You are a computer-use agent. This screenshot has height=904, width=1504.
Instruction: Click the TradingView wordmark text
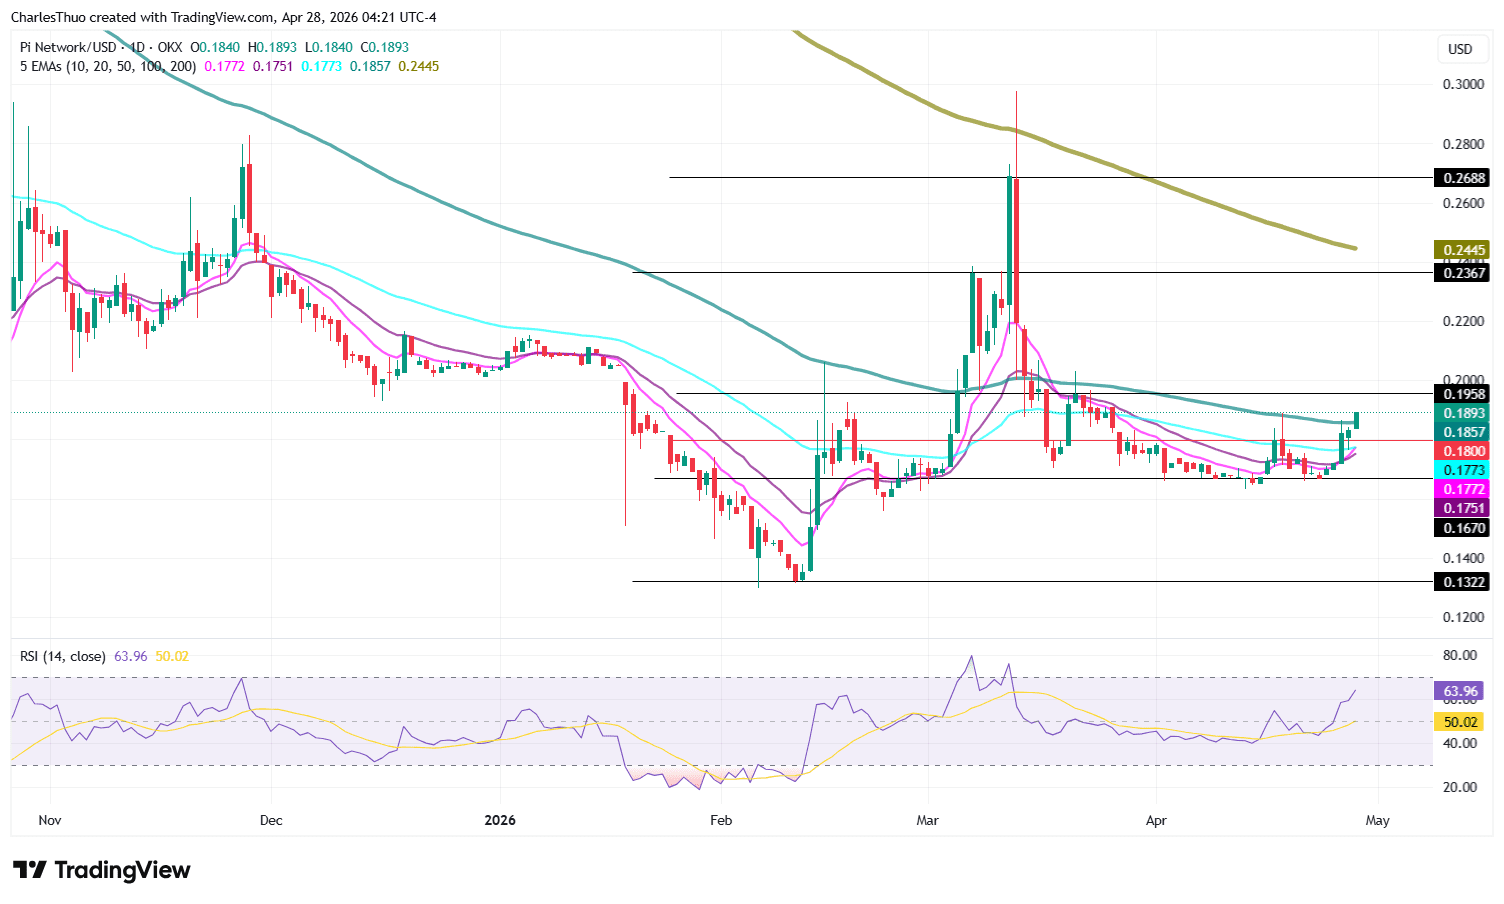tap(120, 869)
